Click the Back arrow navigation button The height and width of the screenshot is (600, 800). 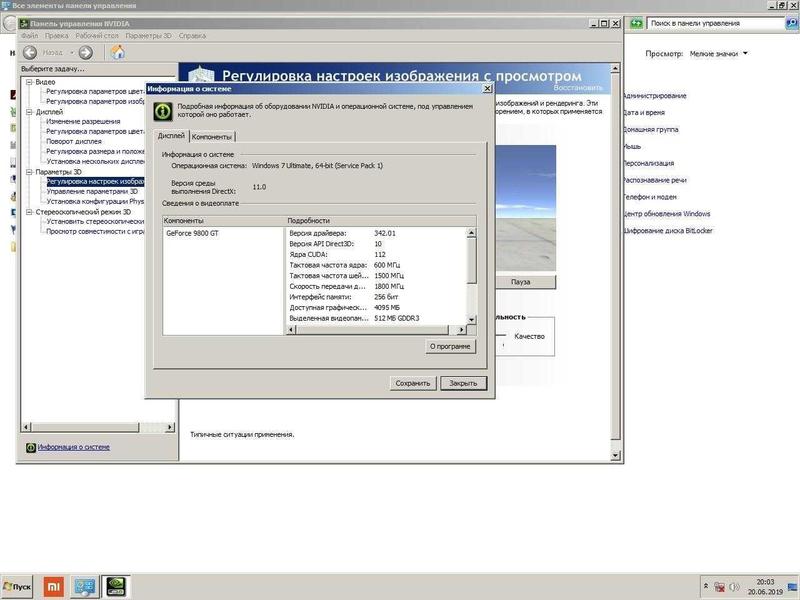click(30, 52)
